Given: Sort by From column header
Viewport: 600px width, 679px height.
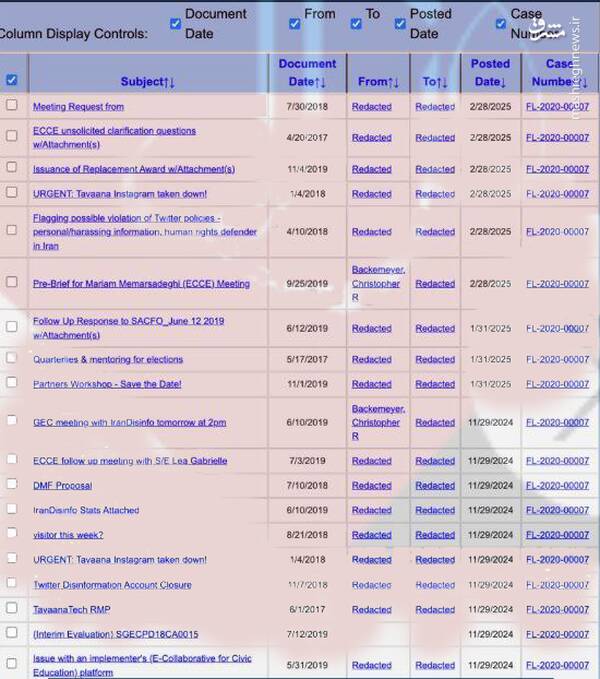Looking at the screenshot, I should pyautogui.click(x=377, y=81).
